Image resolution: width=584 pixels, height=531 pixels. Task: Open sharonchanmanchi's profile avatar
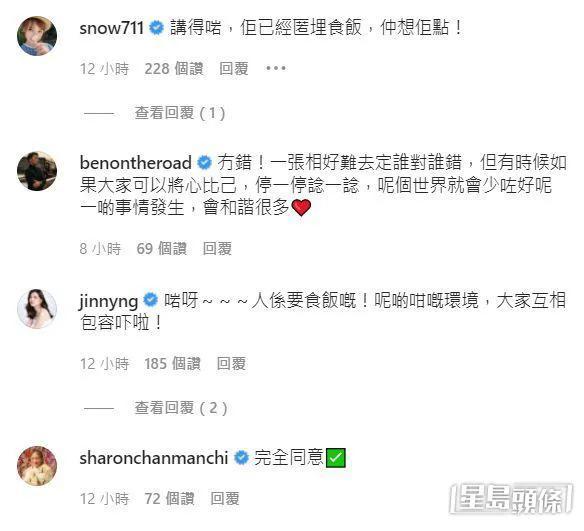37,466
